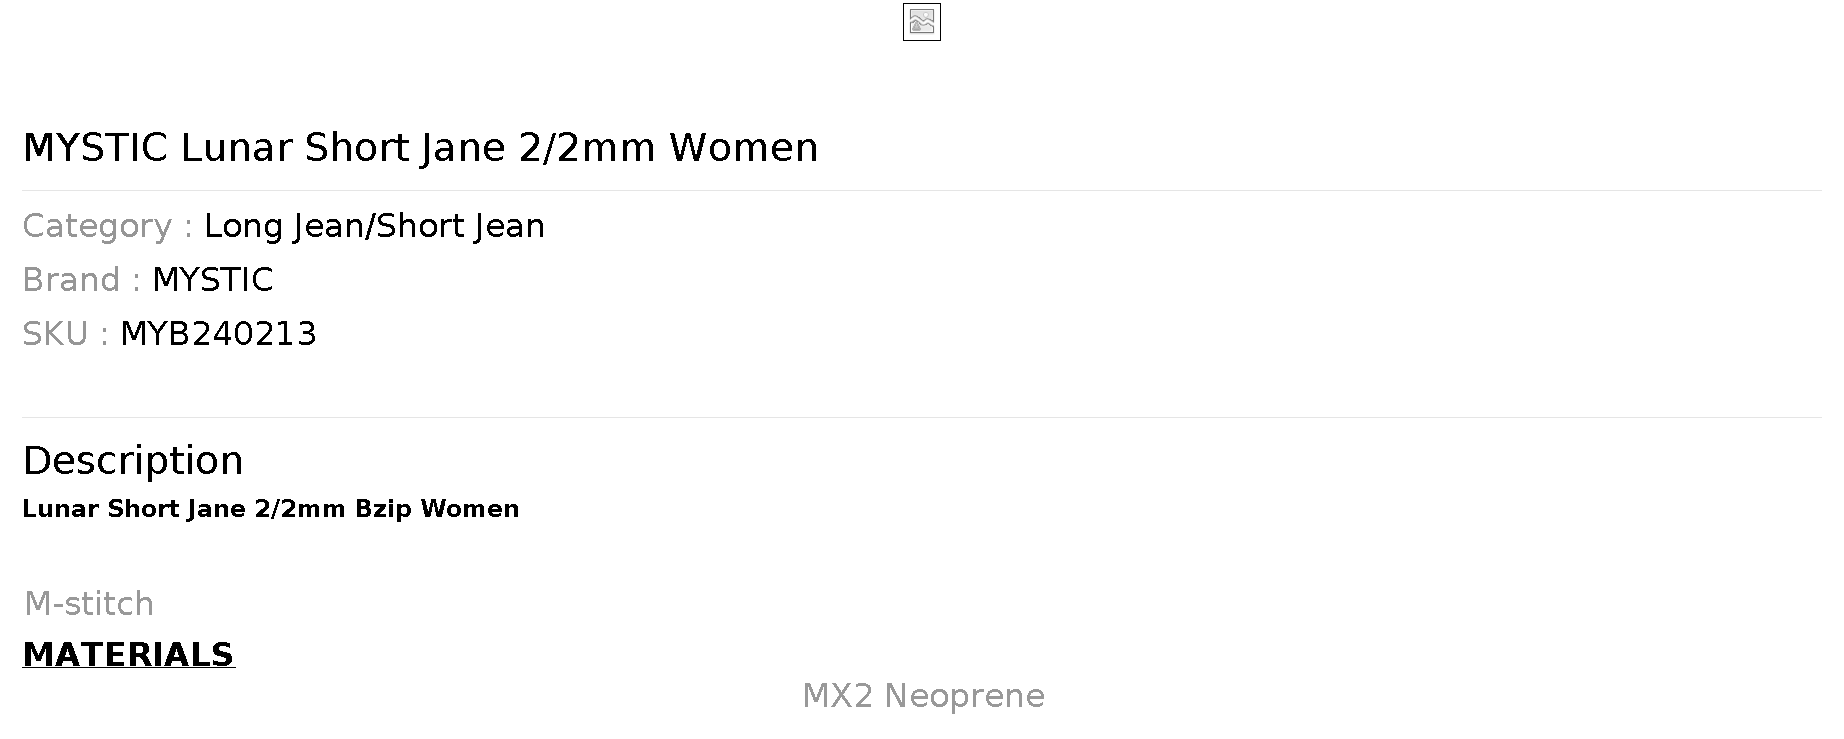Click the word MYSTIC in the product title
This screenshot has height=739, width=1844.
click(x=95, y=148)
